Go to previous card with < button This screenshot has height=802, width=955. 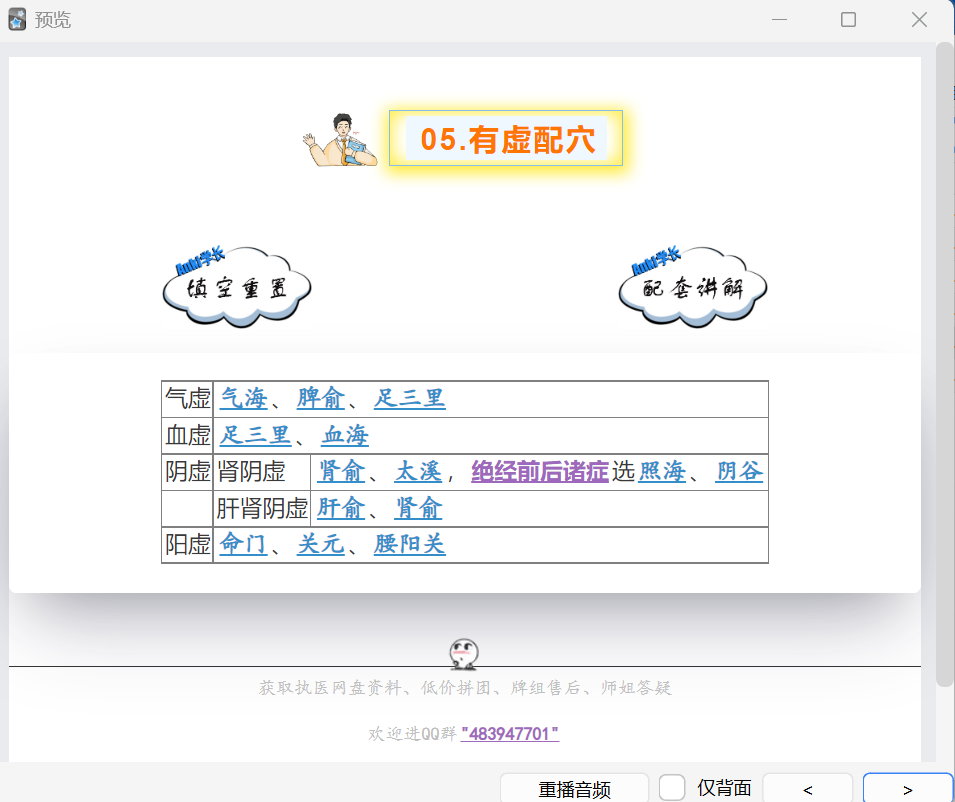point(808,789)
